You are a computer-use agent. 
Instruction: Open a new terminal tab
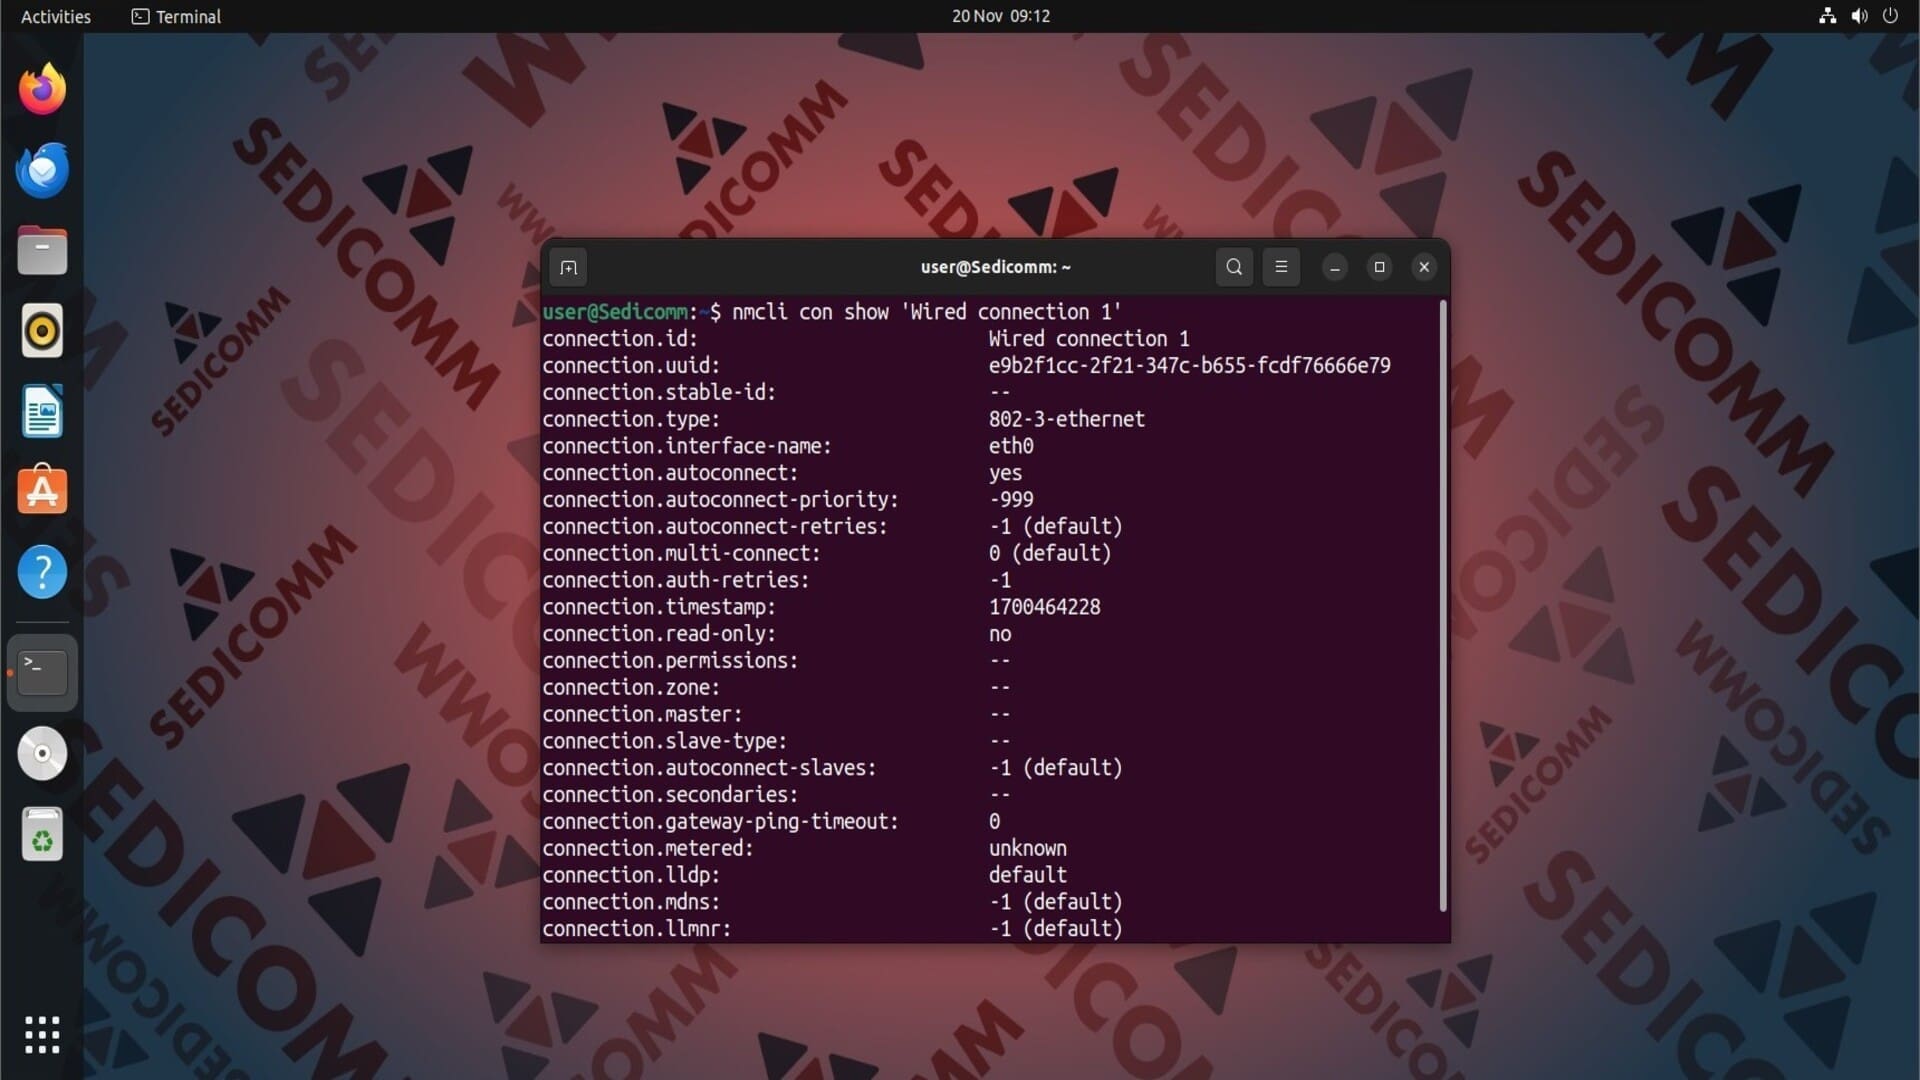pyautogui.click(x=569, y=267)
